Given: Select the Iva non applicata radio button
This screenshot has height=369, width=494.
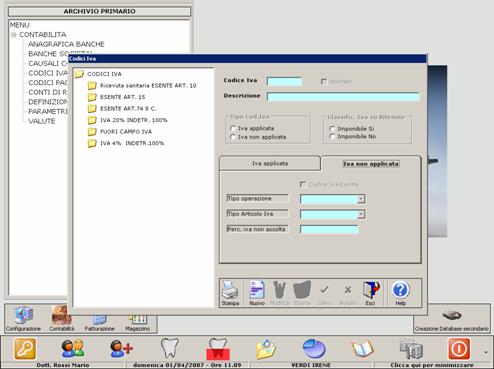Looking at the screenshot, I should point(233,137).
